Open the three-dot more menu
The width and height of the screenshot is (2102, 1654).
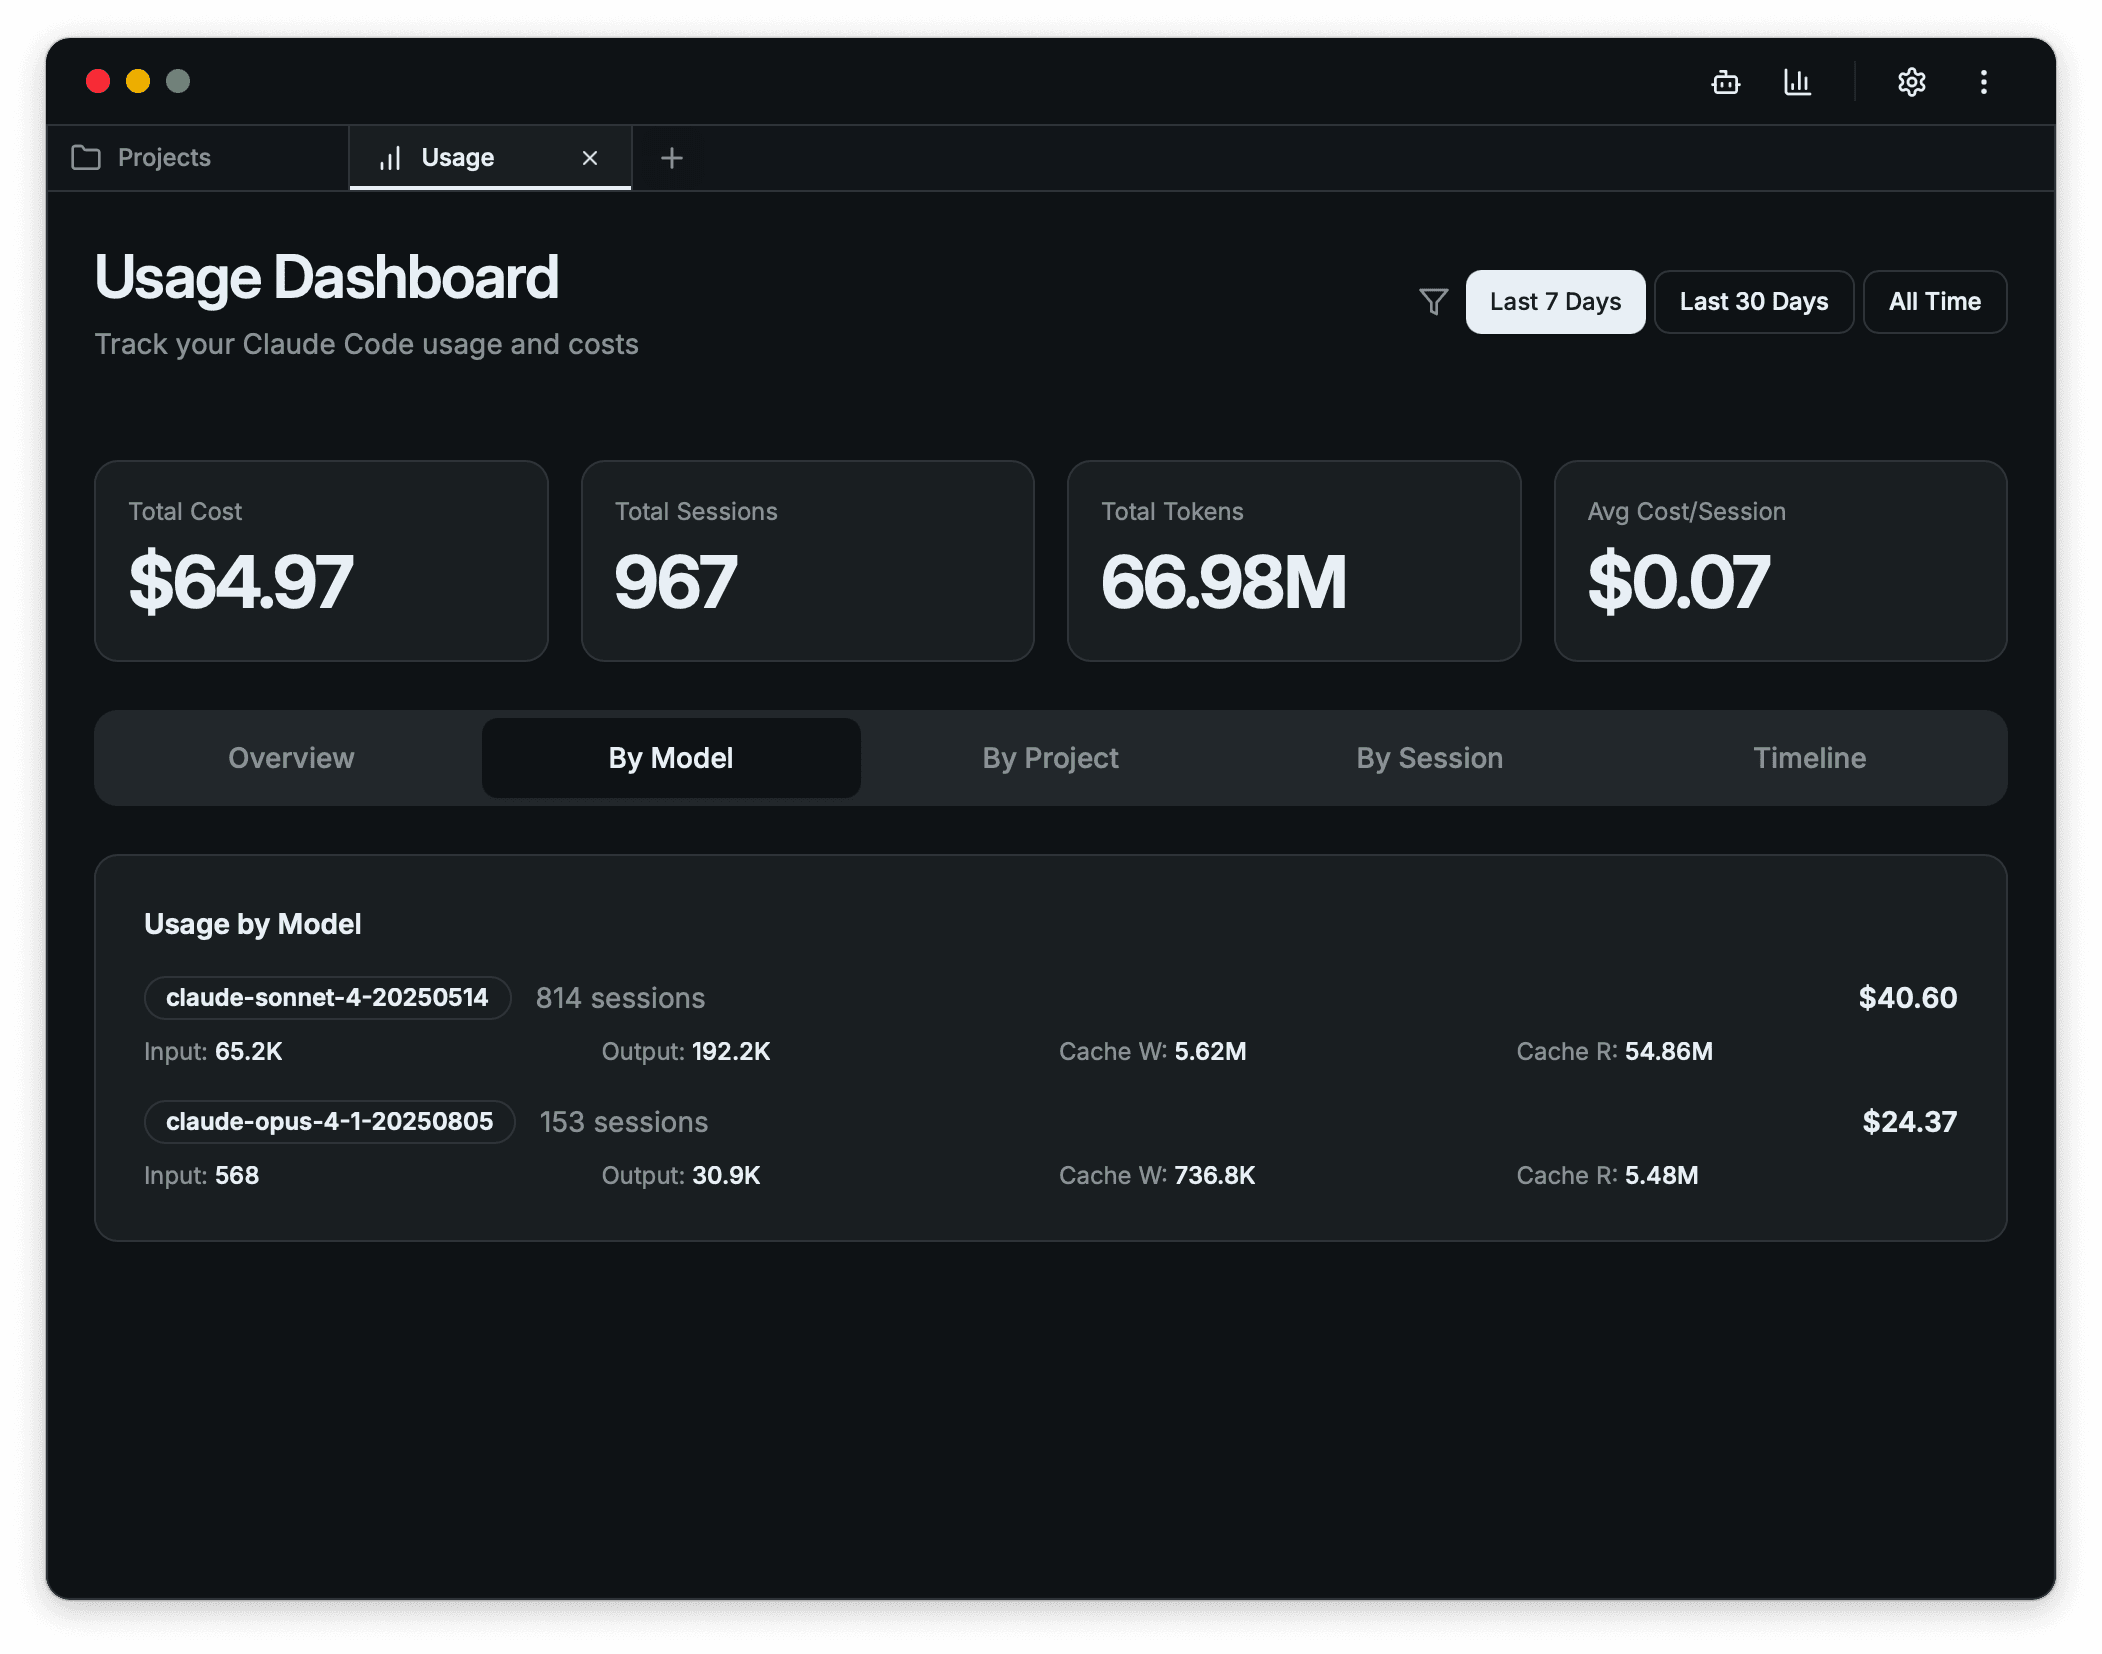click(x=1983, y=82)
